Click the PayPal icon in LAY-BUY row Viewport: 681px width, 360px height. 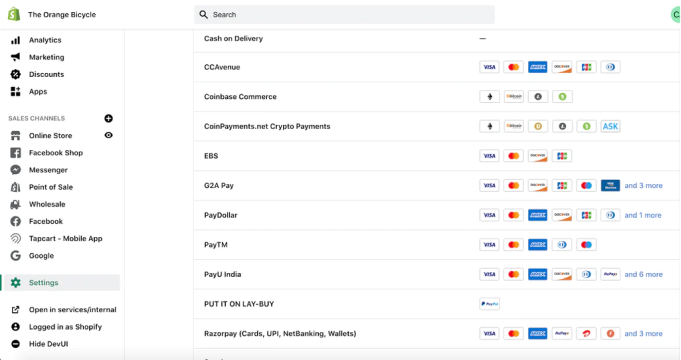click(489, 304)
